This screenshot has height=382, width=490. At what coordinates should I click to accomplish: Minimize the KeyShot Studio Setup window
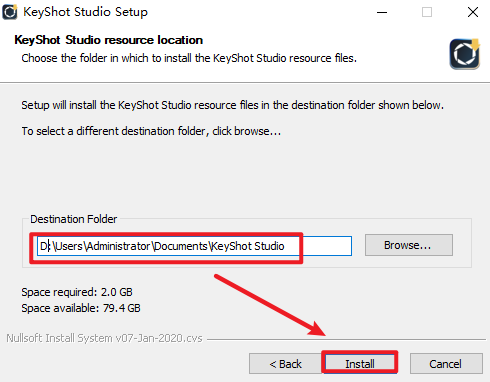point(382,13)
